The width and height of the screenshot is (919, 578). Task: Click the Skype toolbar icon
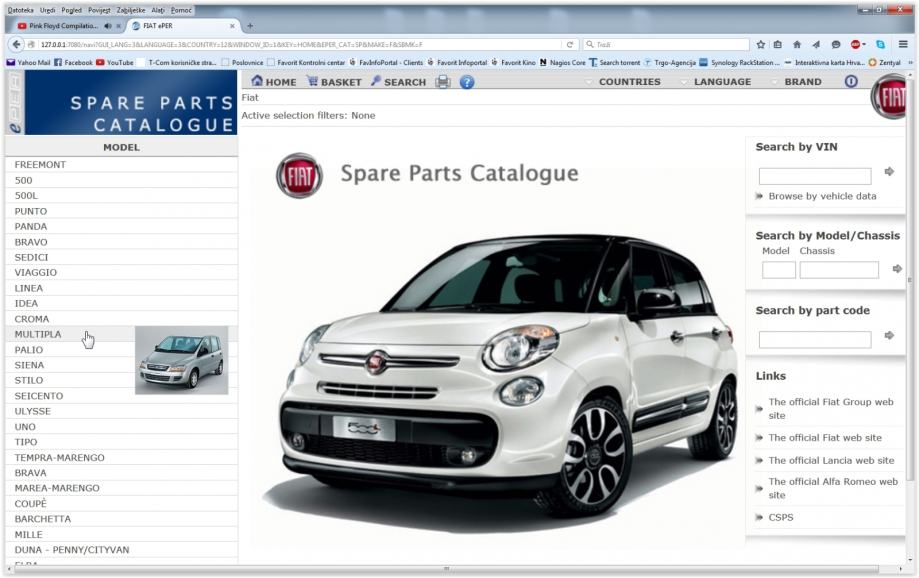click(x=880, y=44)
